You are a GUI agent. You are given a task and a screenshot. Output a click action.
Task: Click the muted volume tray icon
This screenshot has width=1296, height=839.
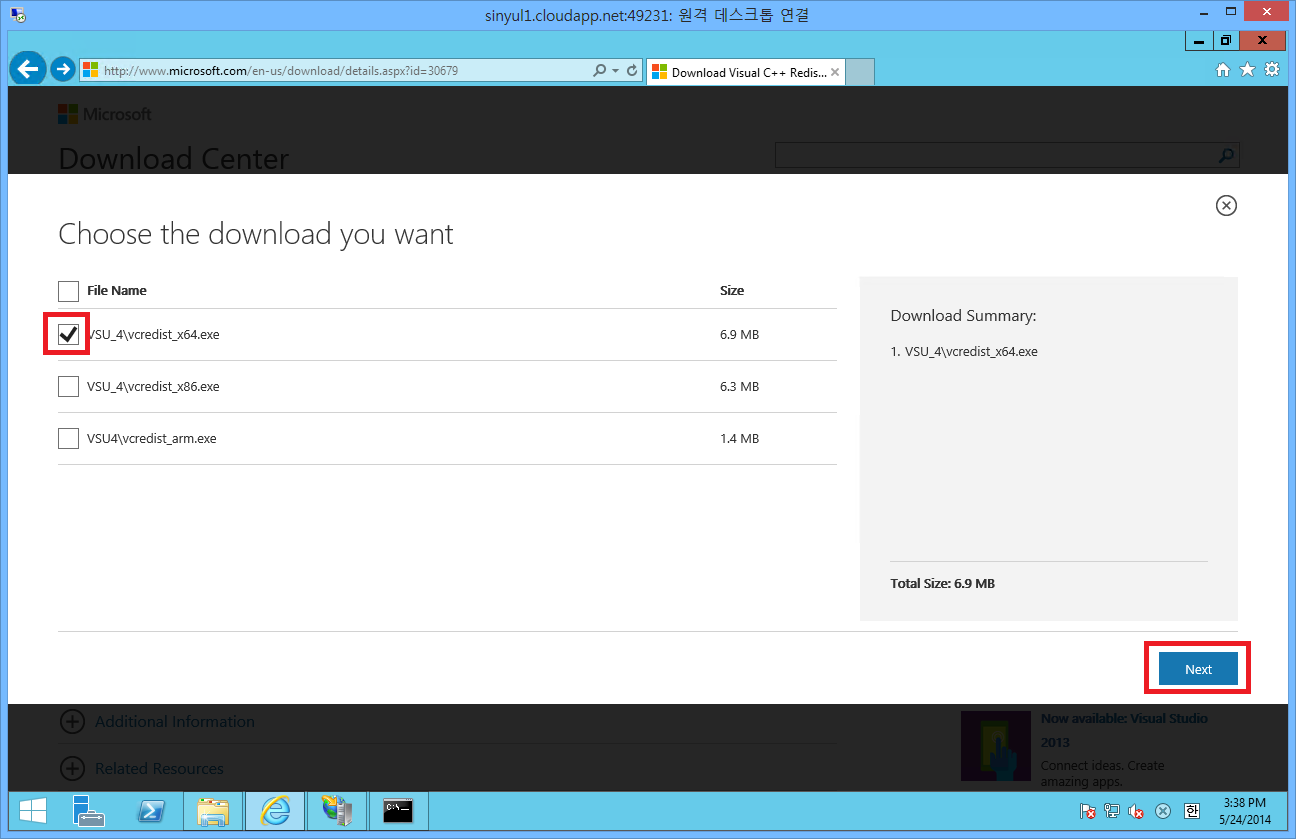1136,811
